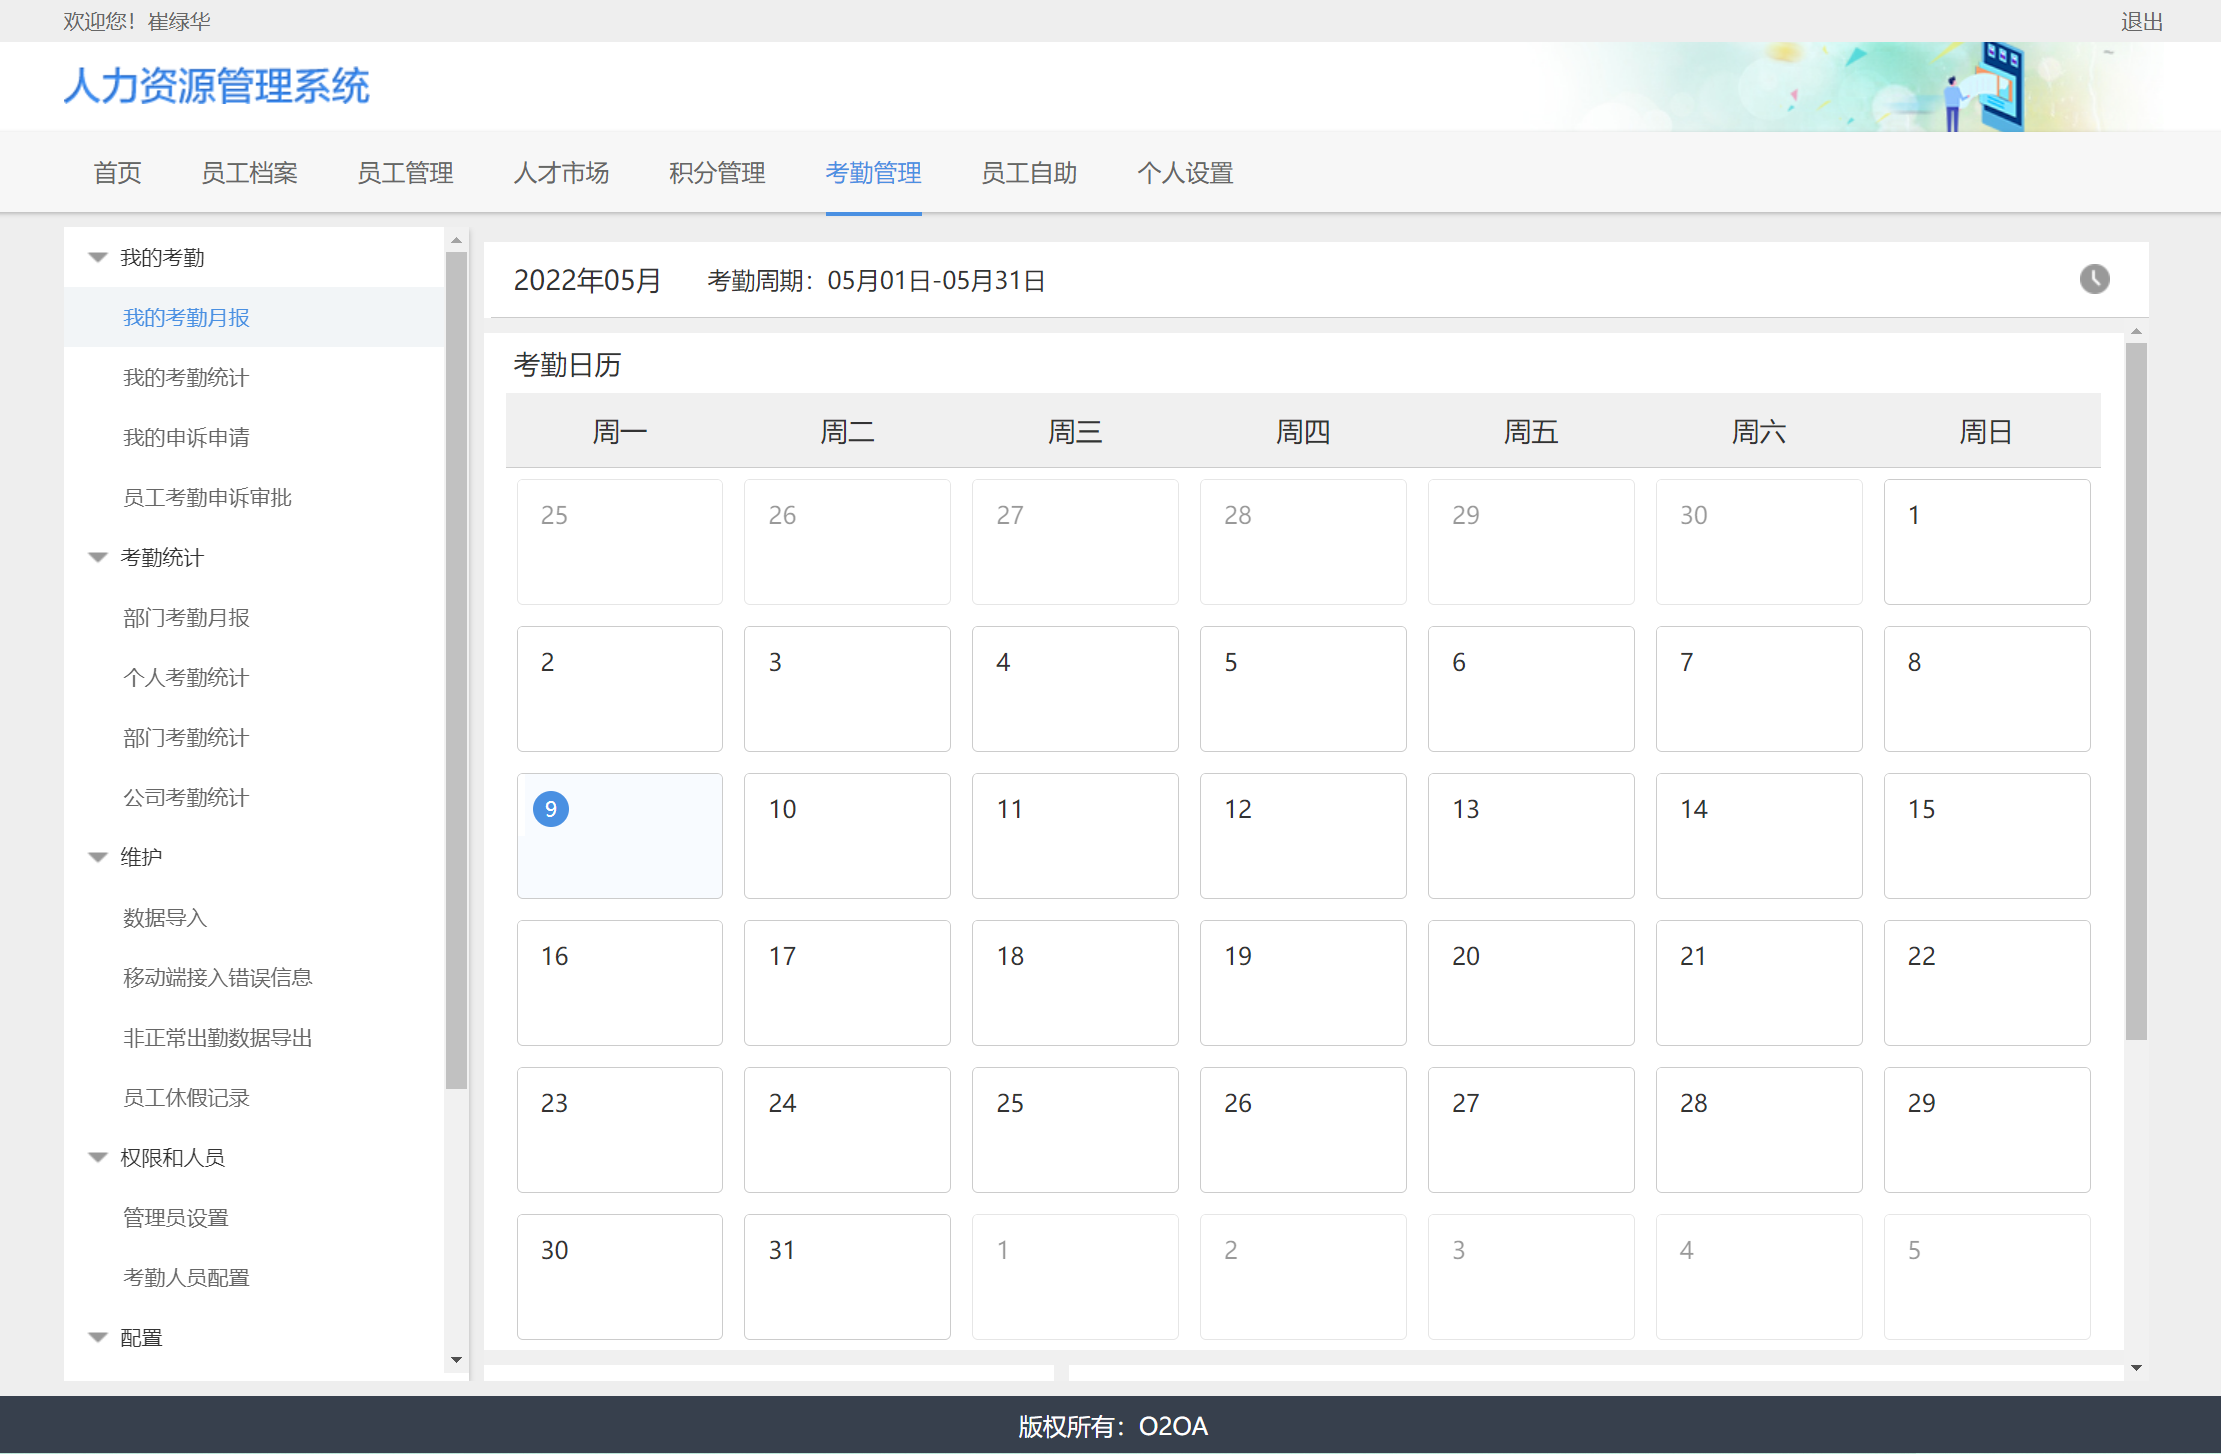
Task: Open the 员工档案 navigation tab
Action: [249, 173]
